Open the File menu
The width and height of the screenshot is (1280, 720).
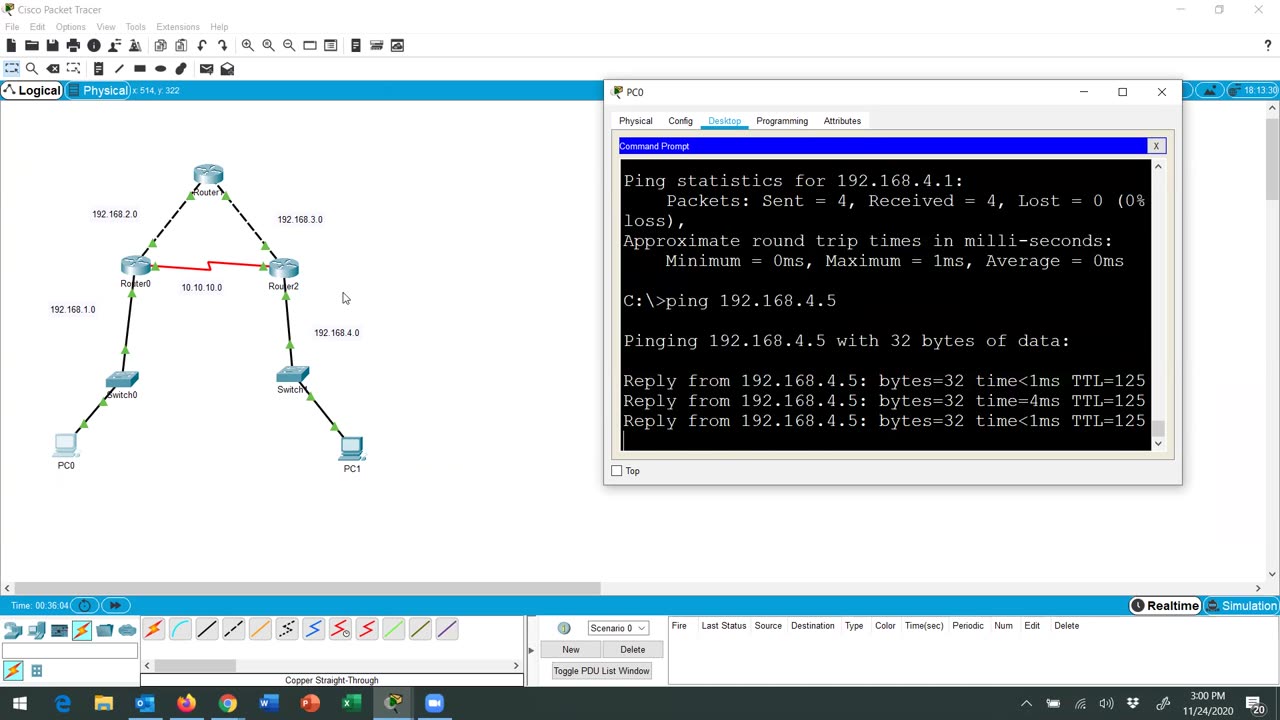tap(12, 27)
